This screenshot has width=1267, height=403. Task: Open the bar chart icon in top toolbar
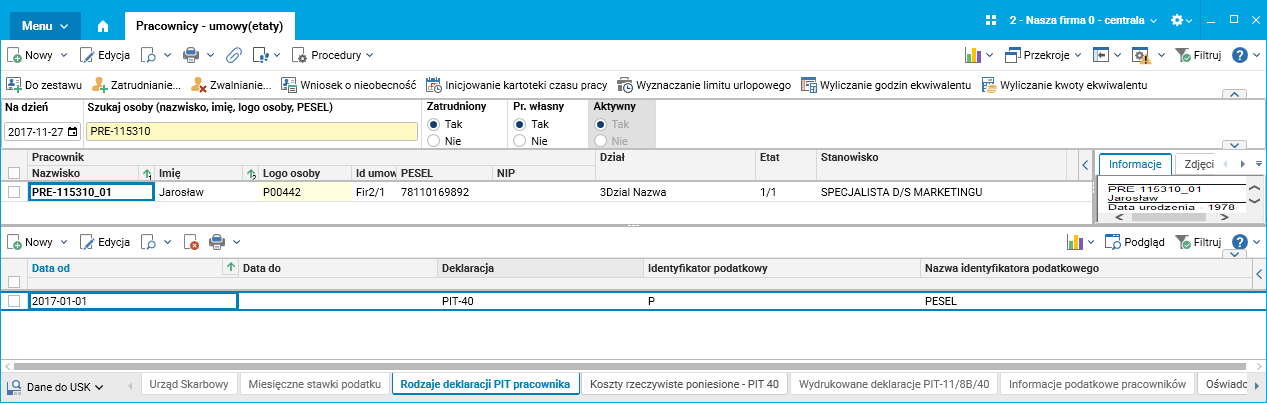coord(972,55)
